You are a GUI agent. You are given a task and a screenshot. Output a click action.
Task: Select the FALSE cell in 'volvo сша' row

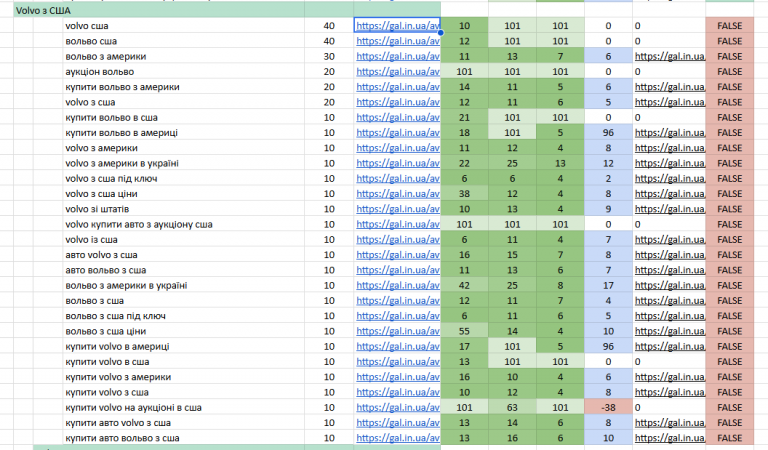pyautogui.click(x=729, y=26)
